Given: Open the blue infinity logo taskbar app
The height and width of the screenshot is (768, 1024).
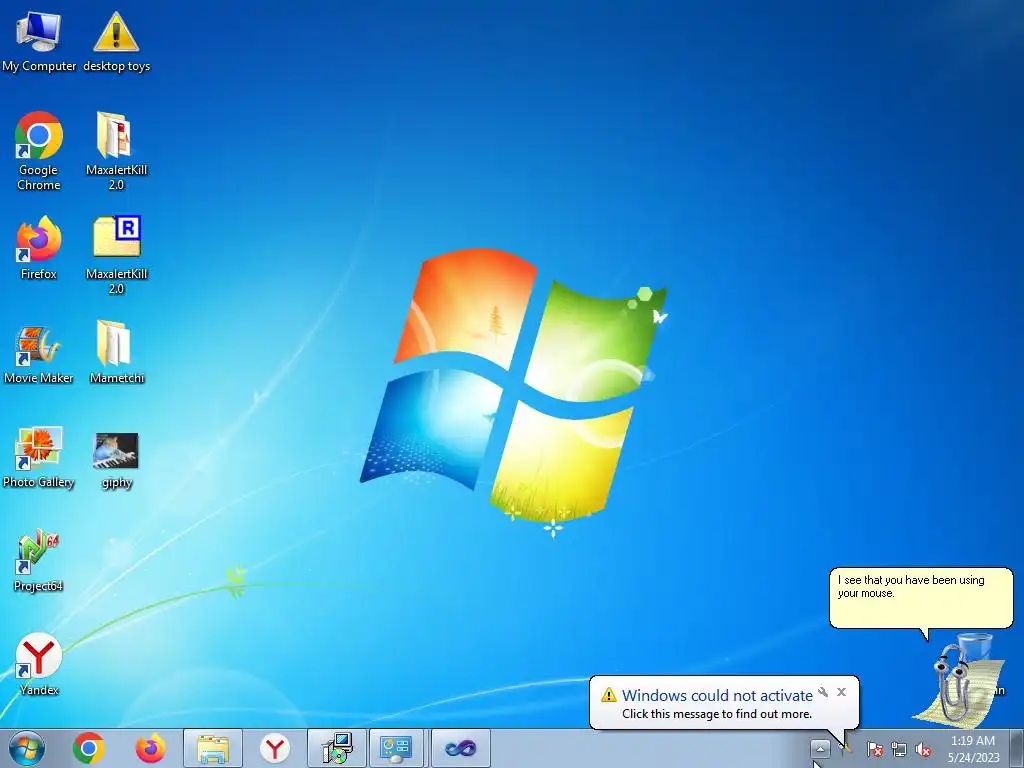Looking at the screenshot, I should [x=460, y=748].
